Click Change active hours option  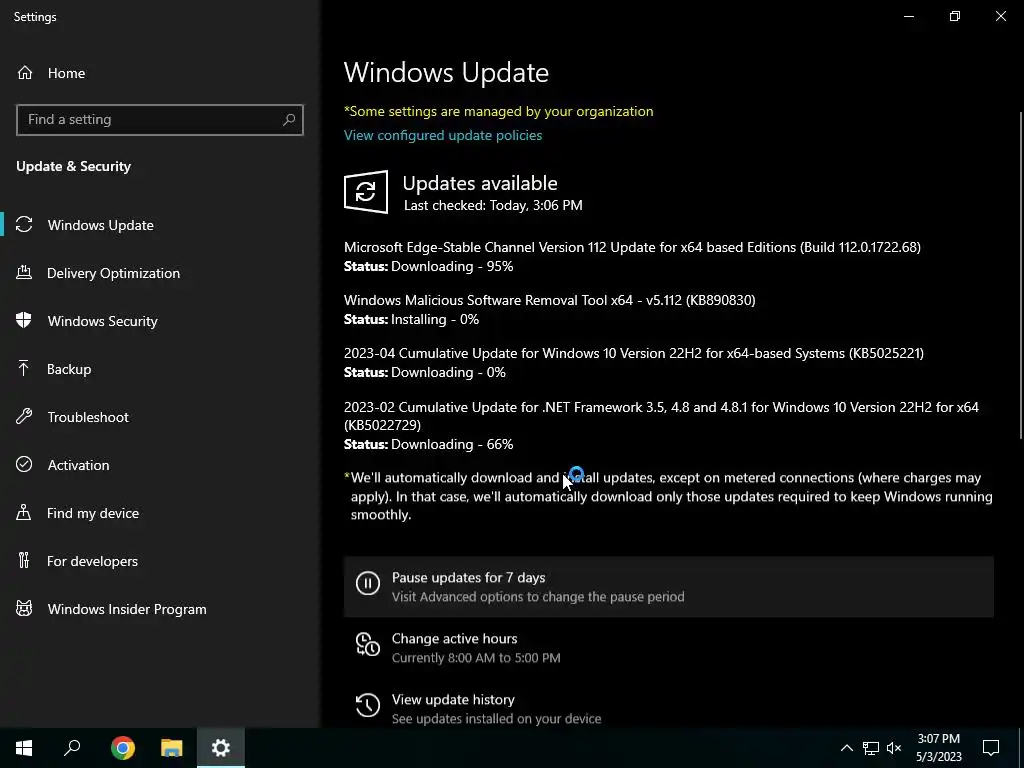669,647
